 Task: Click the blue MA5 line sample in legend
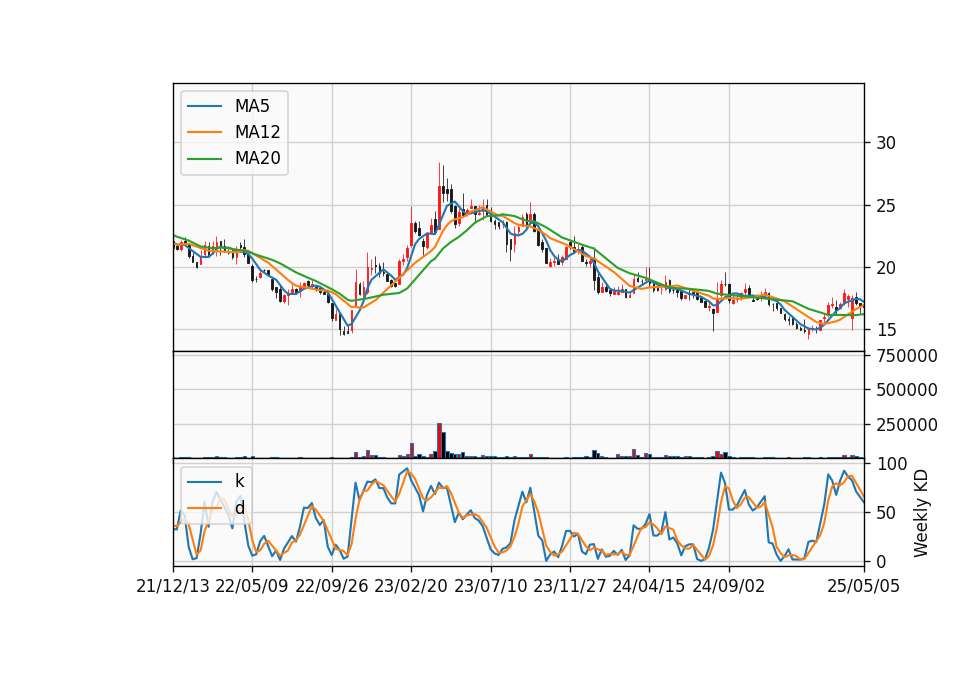pyautogui.click(x=204, y=106)
